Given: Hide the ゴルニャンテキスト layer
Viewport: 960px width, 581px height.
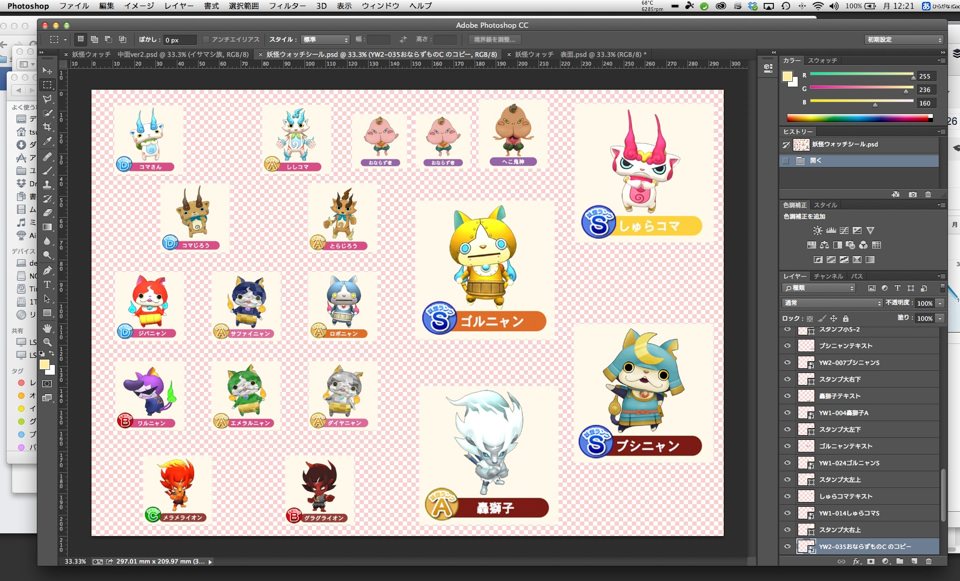Looking at the screenshot, I should [787, 446].
